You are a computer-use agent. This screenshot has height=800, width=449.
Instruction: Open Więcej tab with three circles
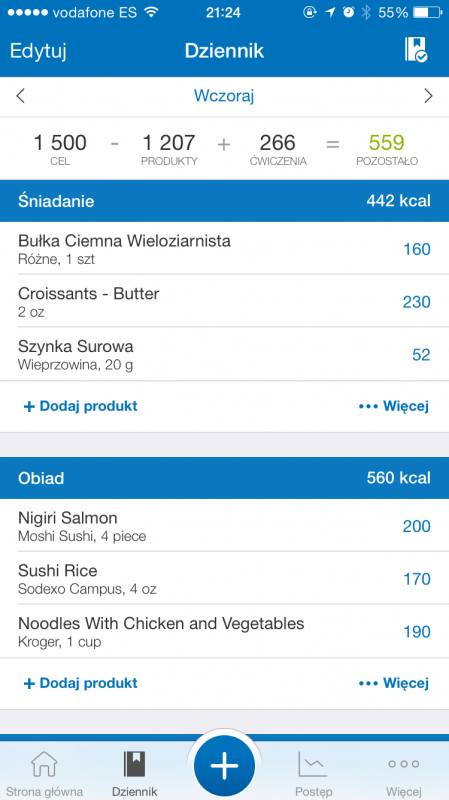[404, 764]
